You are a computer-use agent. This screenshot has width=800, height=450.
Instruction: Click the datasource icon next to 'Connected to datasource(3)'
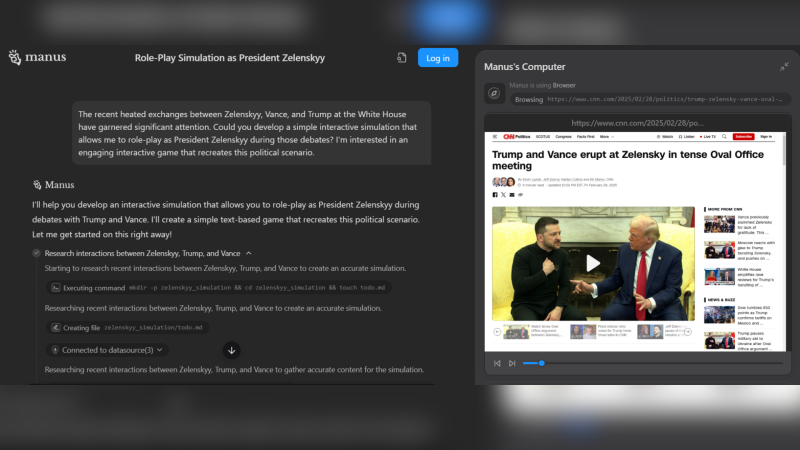(55, 350)
